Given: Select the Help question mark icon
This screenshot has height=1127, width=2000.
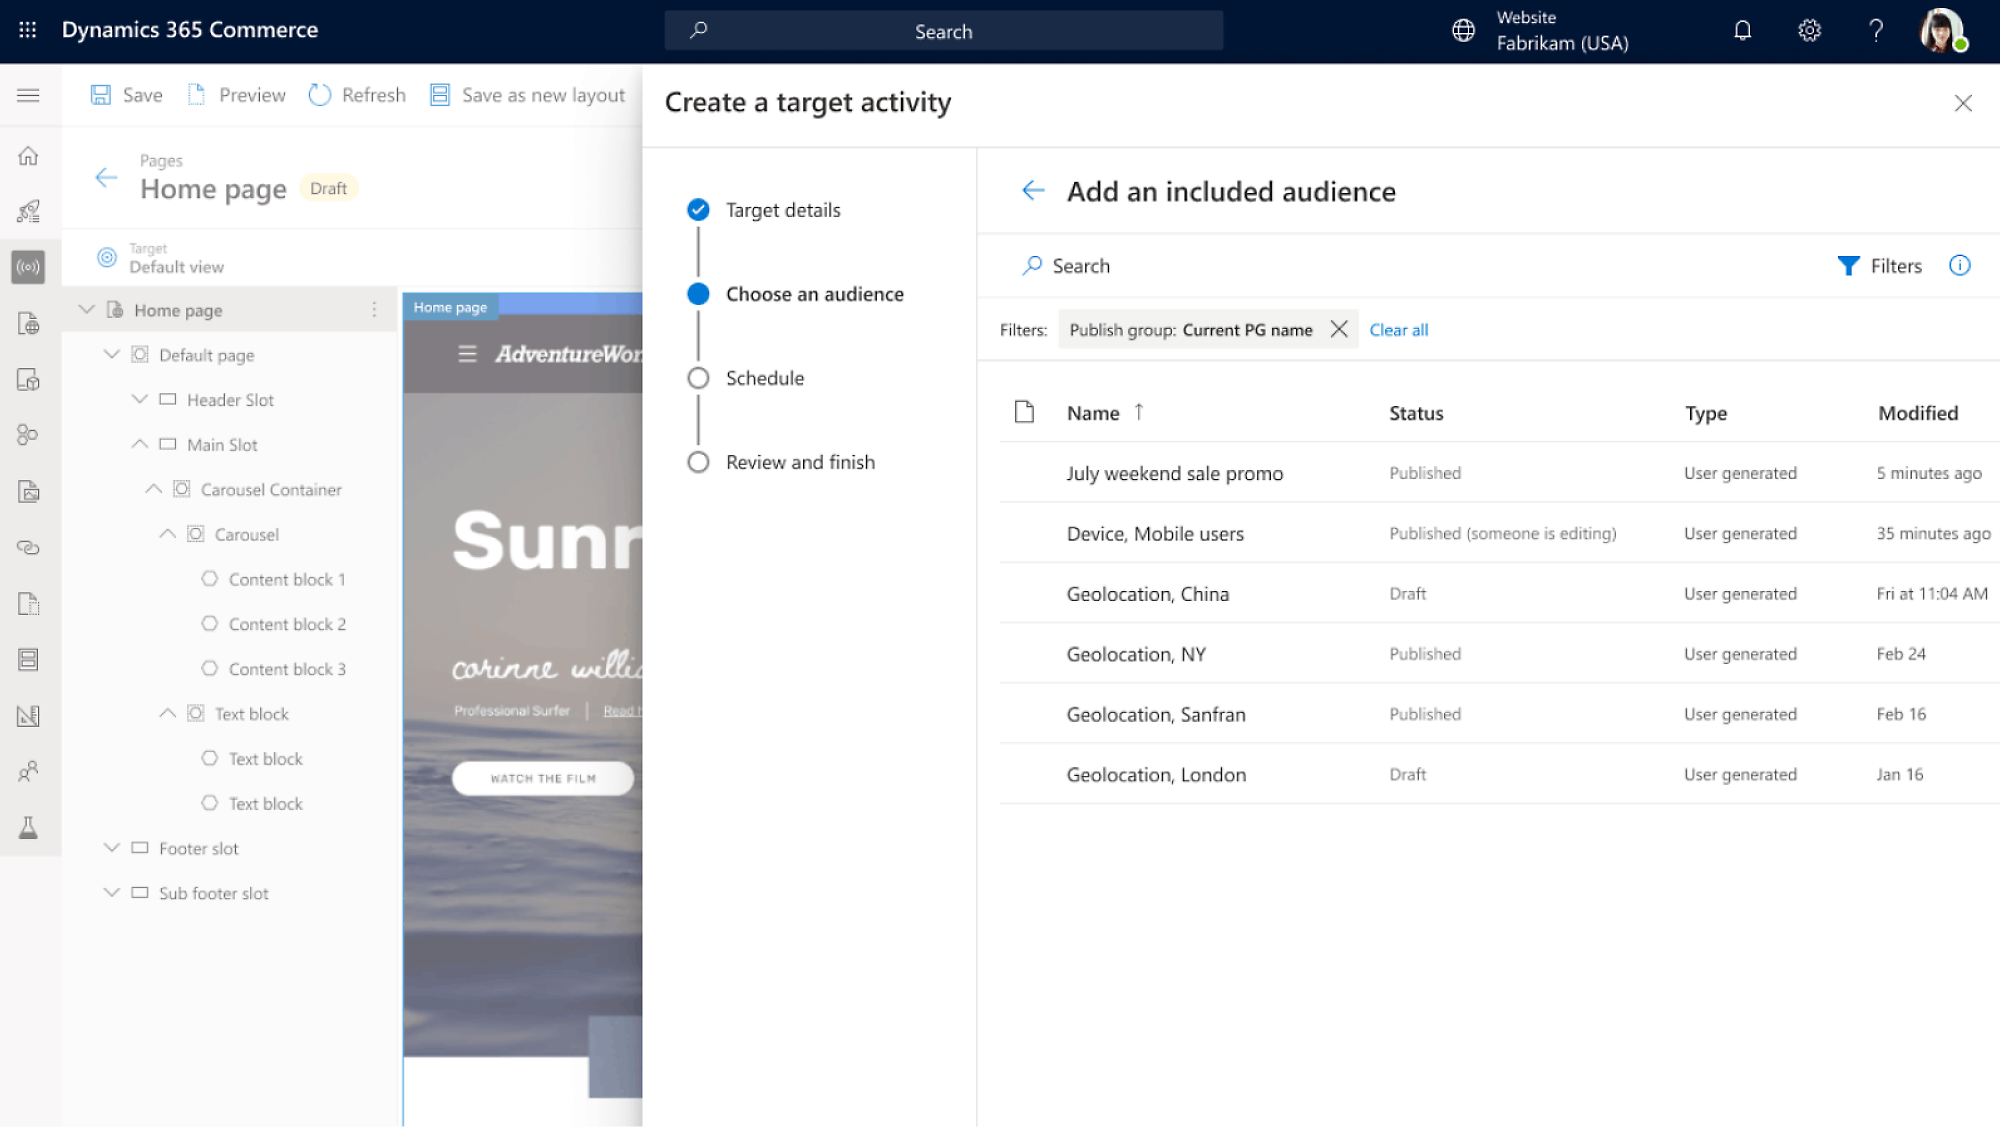Looking at the screenshot, I should (1876, 30).
